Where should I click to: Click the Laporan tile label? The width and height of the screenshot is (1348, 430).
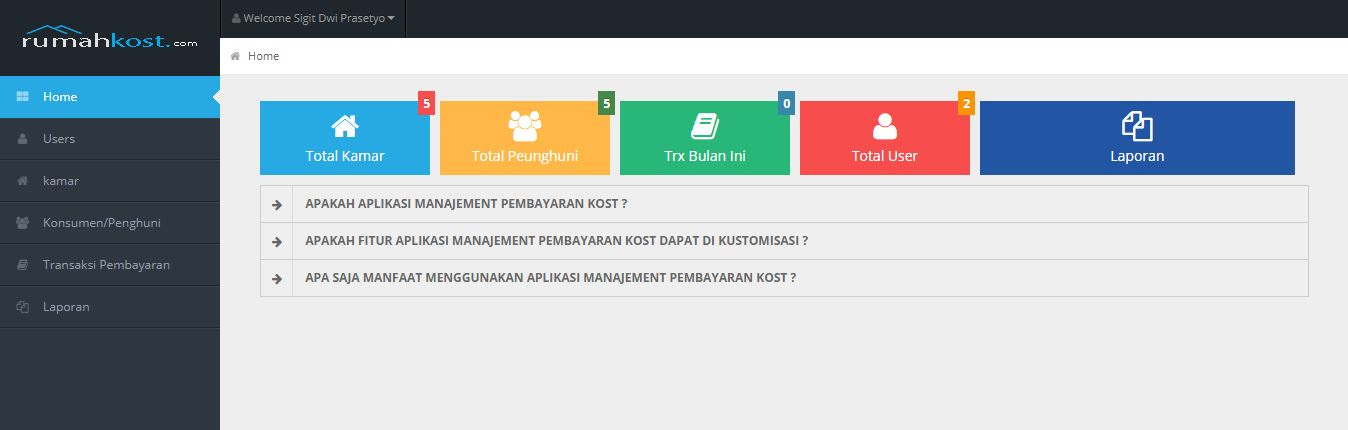coord(1137,156)
